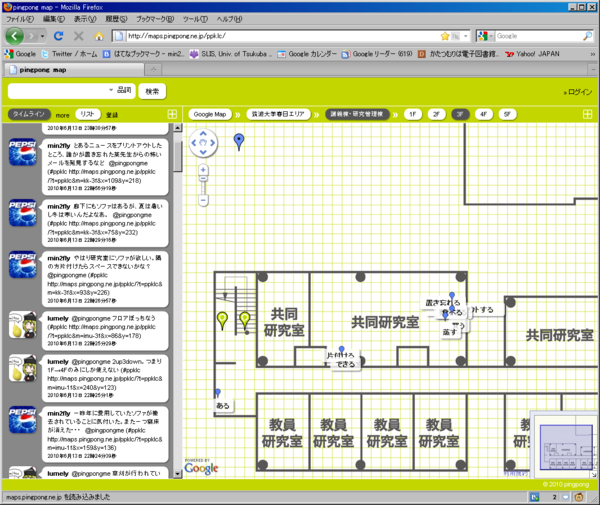600x505 pixels.
Task: Click the 登録 link in left panel
Action: pyautogui.click(x=112, y=115)
